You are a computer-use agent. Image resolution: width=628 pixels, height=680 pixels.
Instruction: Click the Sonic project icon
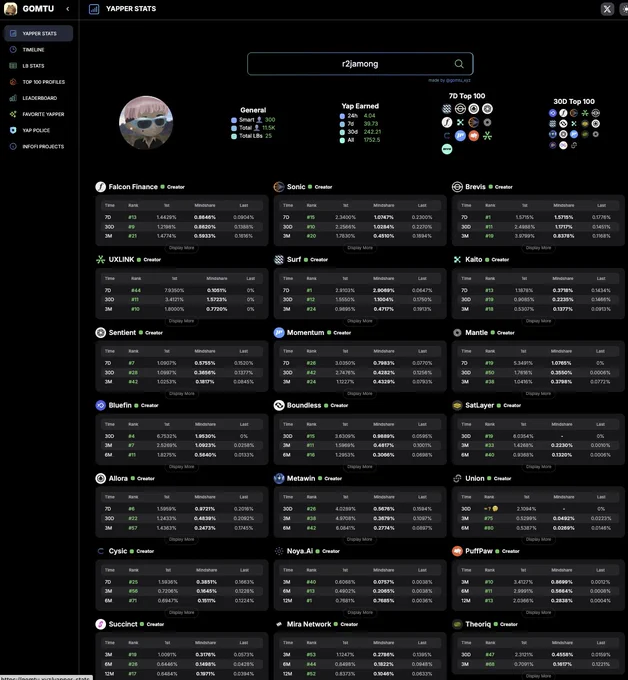(279, 187)
